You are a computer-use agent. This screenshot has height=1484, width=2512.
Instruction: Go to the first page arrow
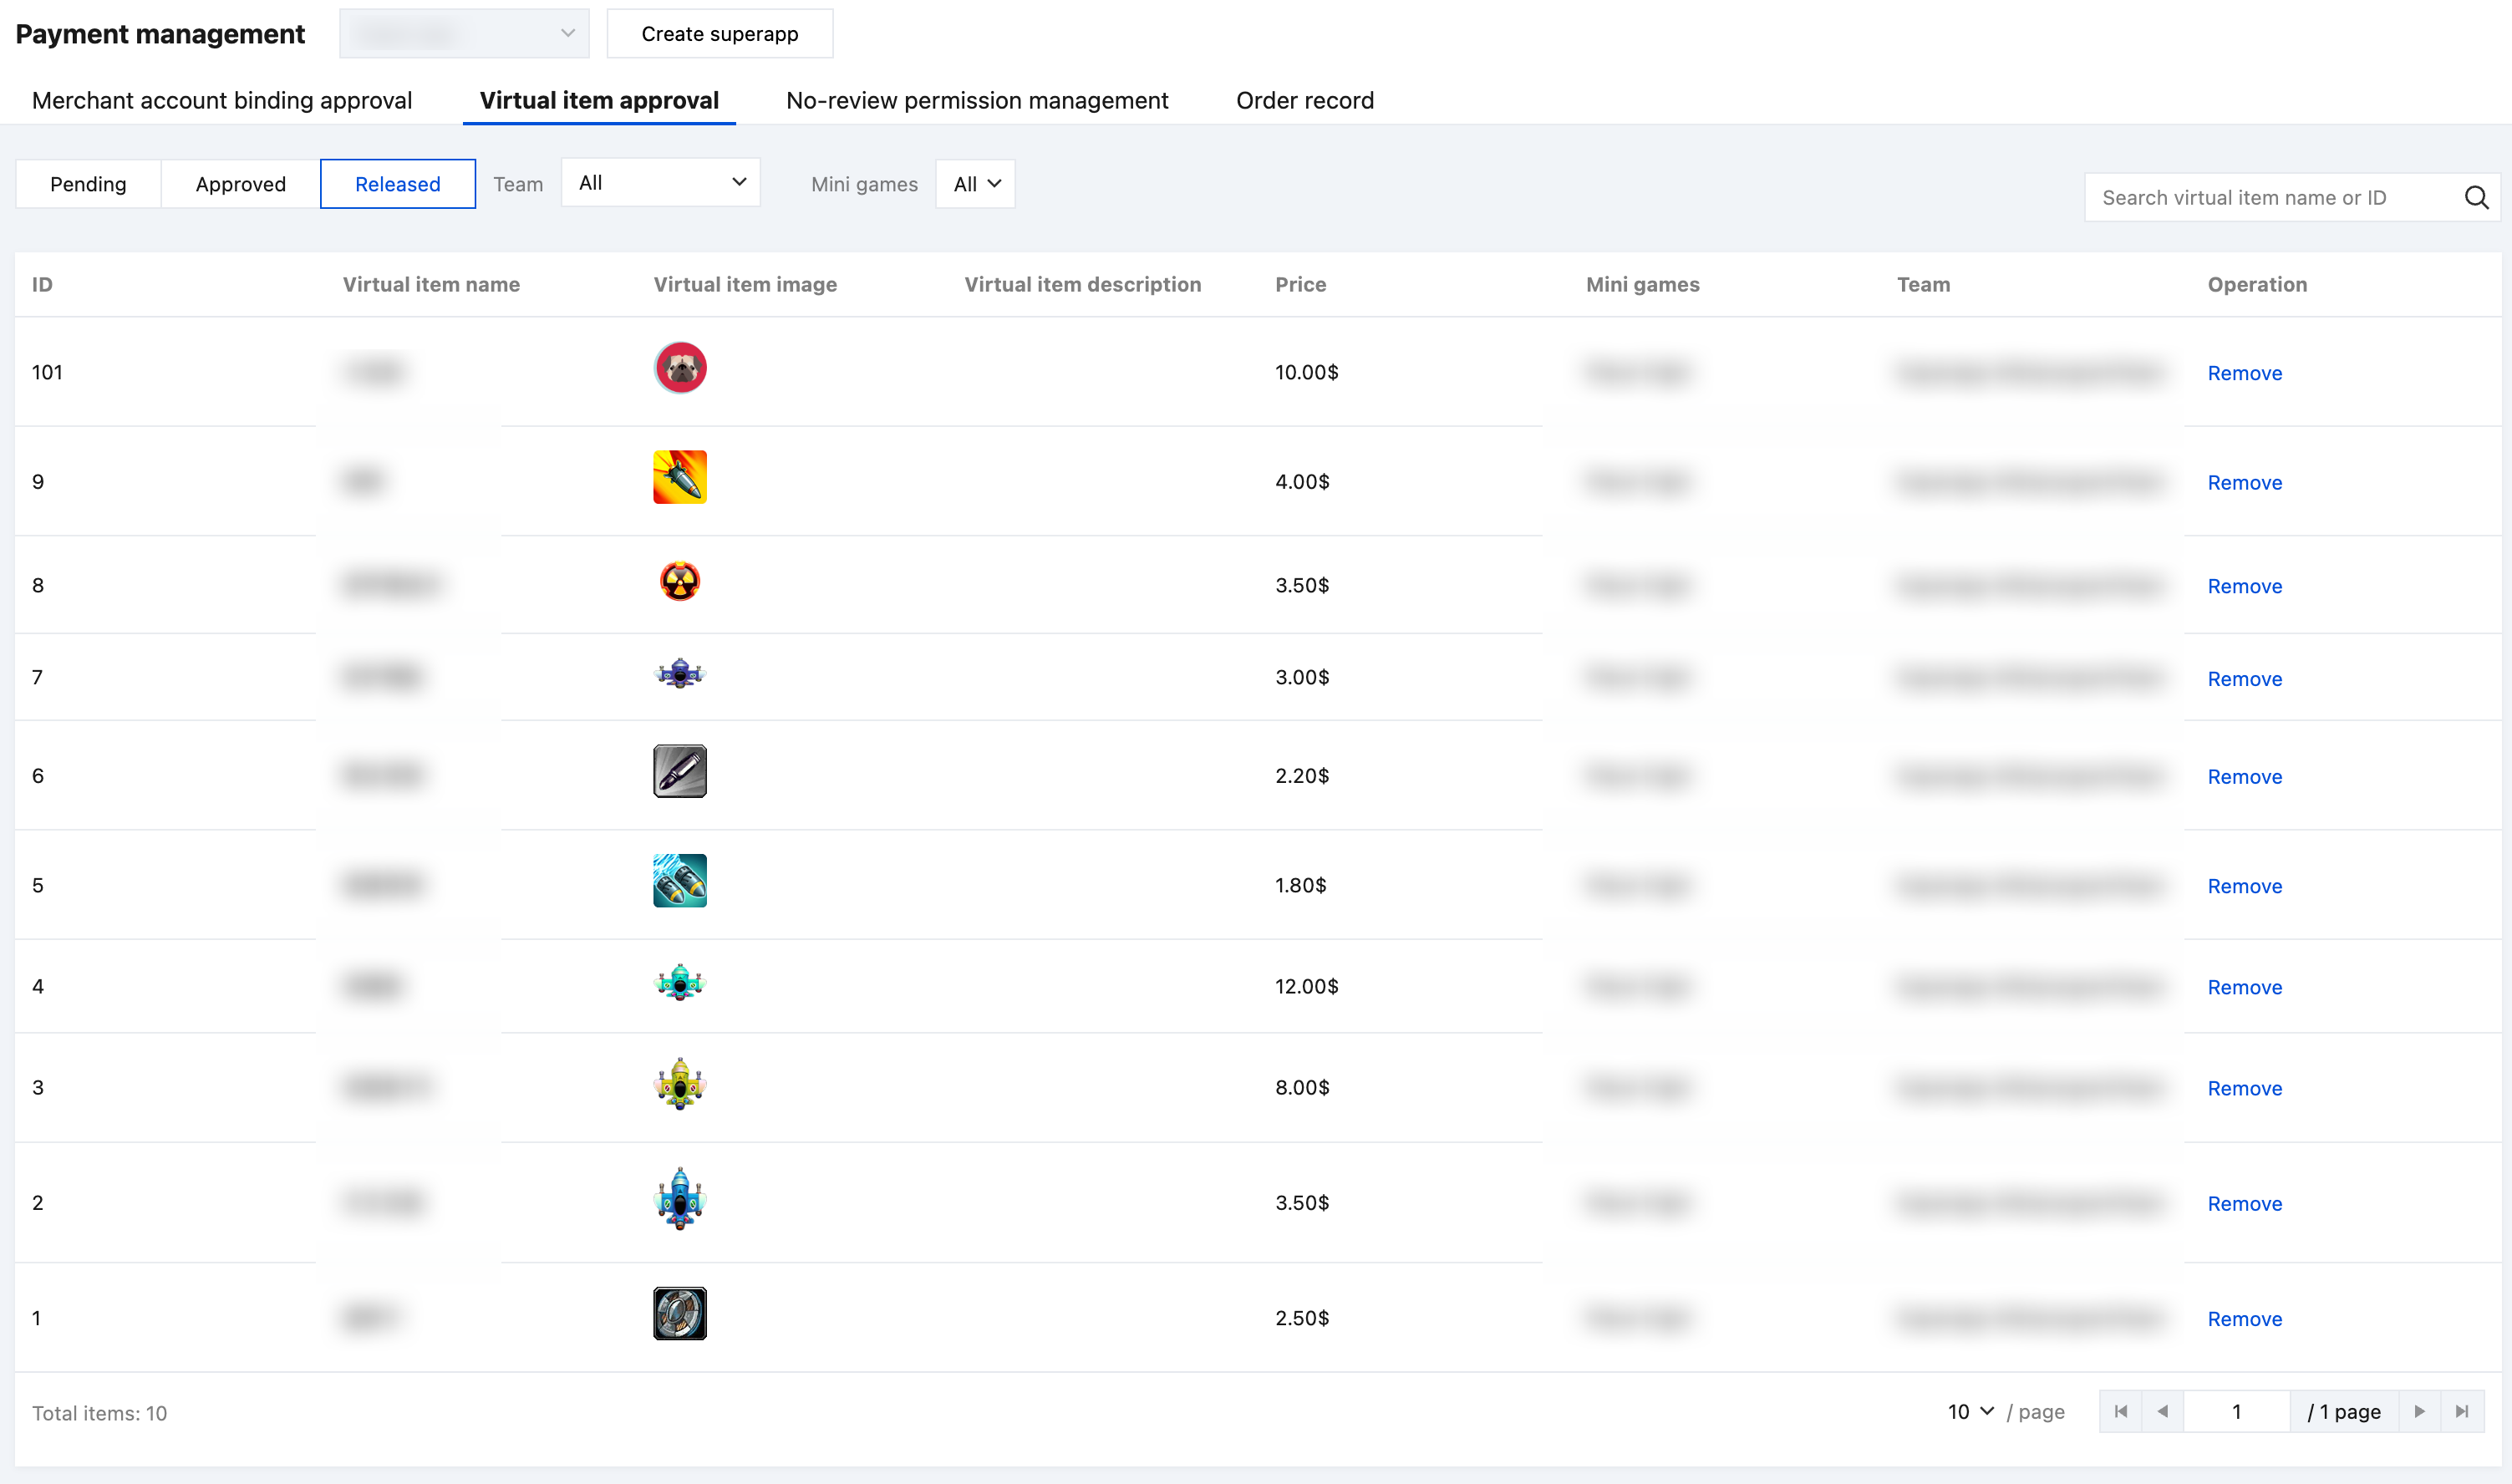(2120, 1411)
